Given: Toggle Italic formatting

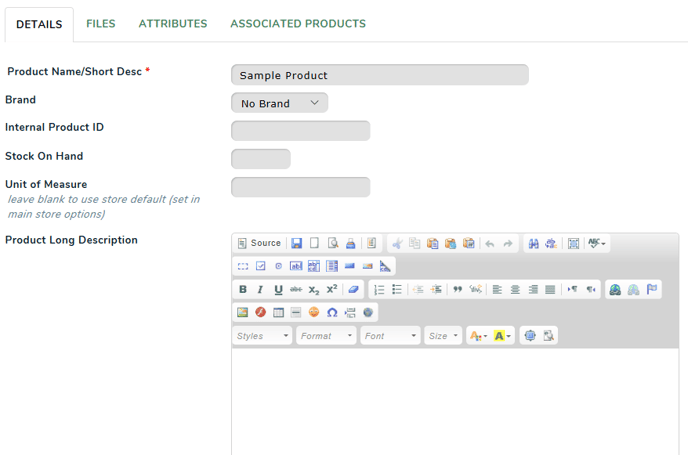Looking at the screenshot, I should point(260,290).
